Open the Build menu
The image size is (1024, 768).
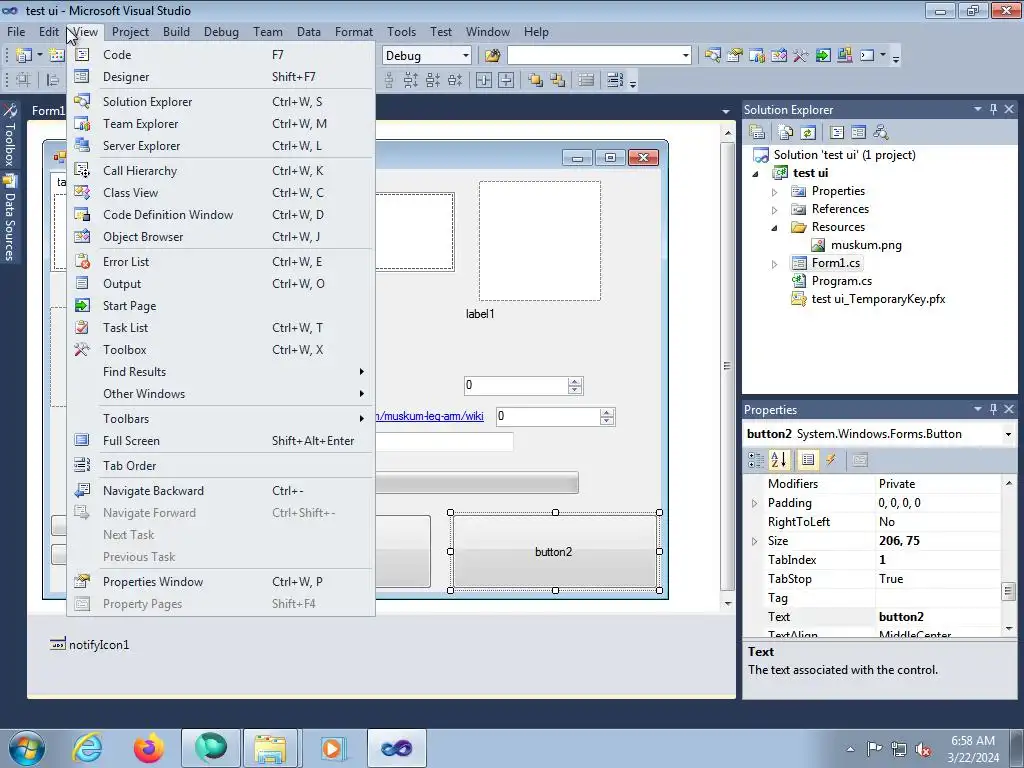point(176,32)
